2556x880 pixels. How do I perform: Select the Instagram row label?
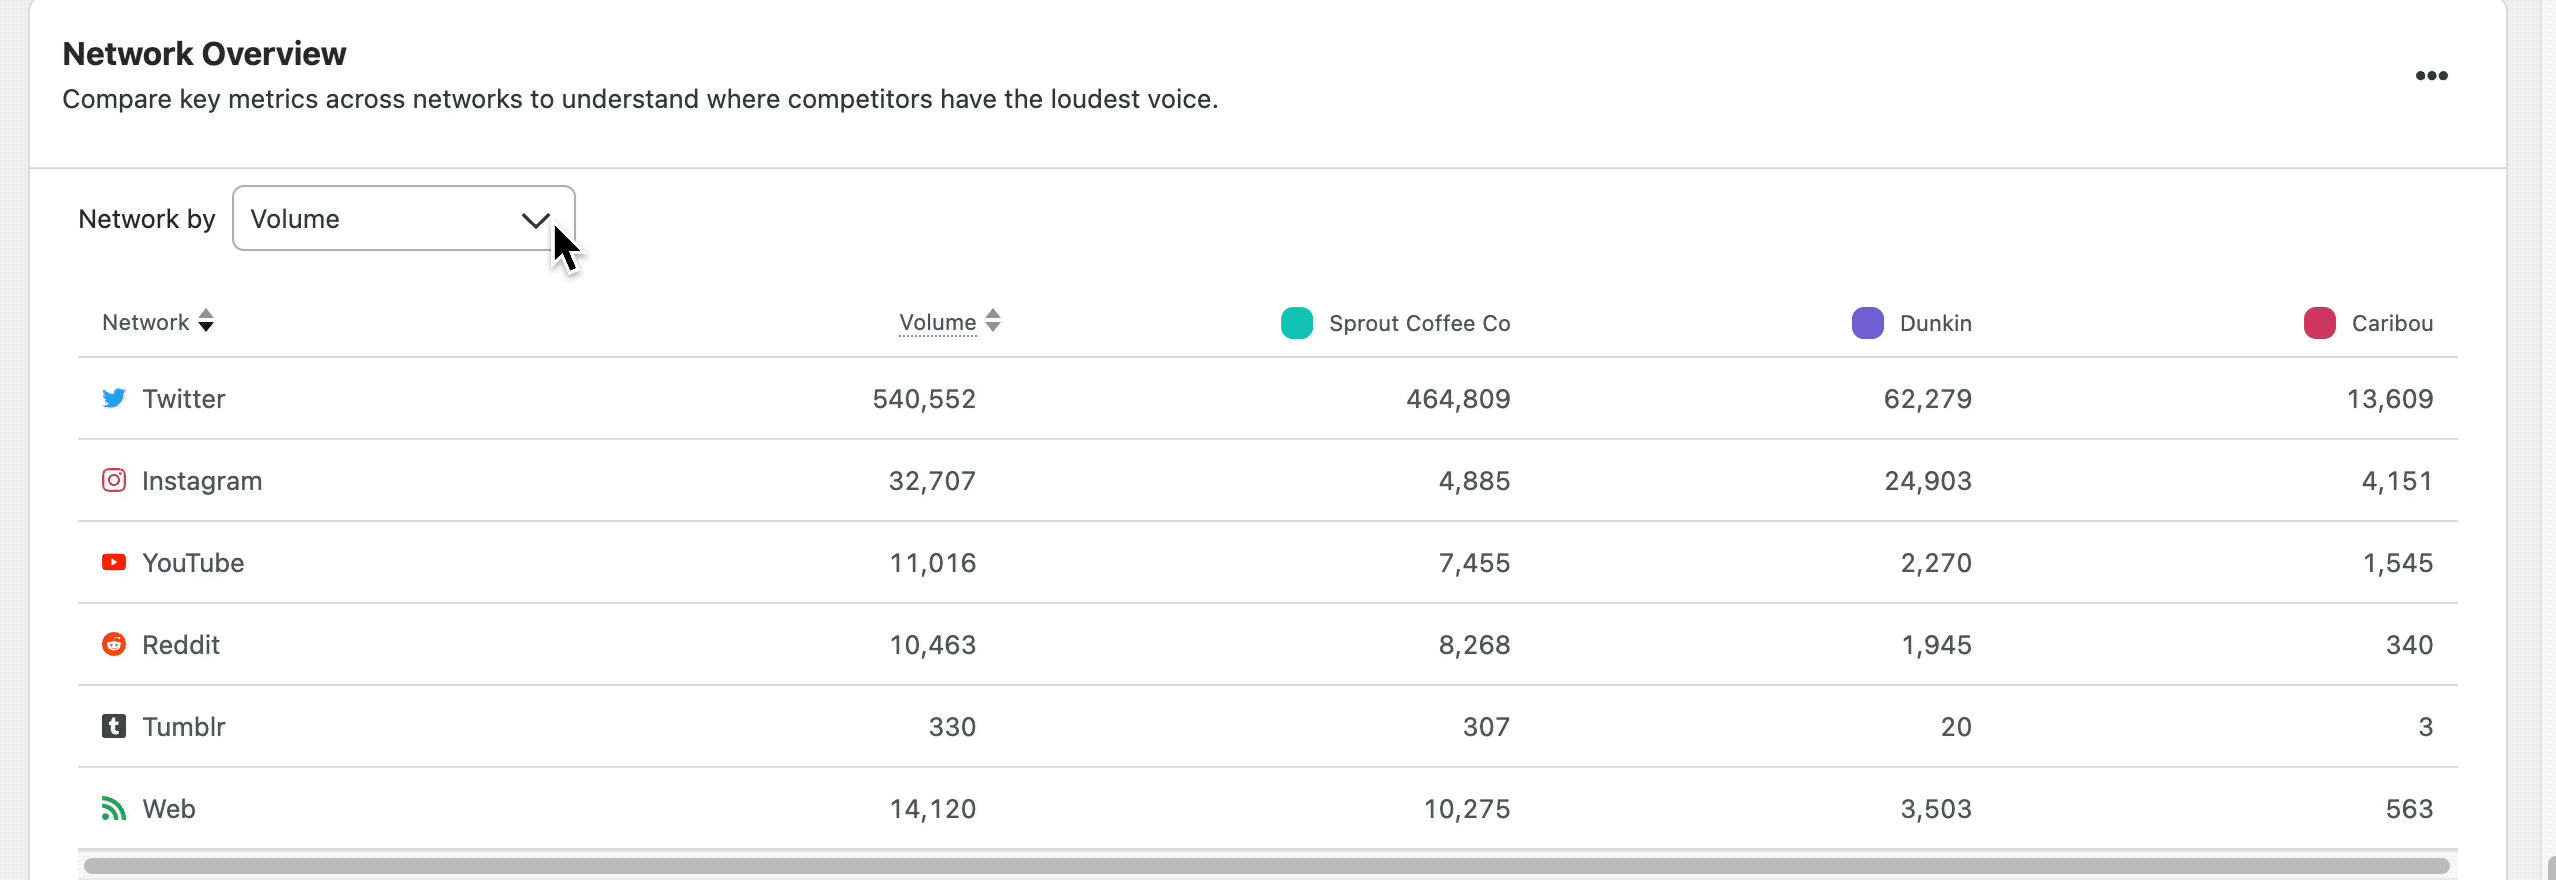coord(202,481)
